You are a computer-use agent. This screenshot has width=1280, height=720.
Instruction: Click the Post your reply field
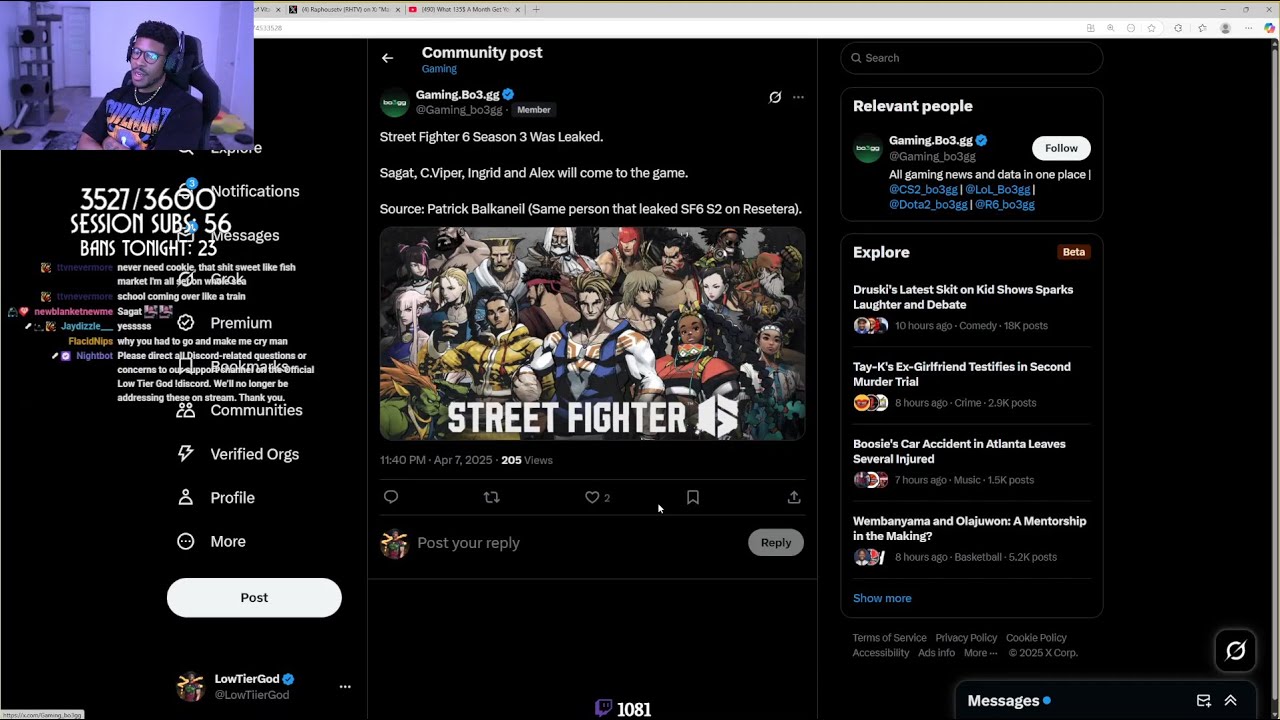[x=578, y=543]
